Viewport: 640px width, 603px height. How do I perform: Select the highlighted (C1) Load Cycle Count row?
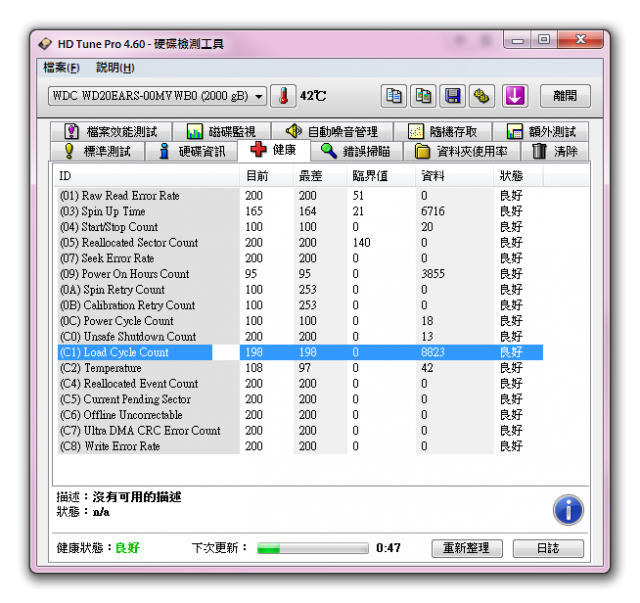coord(300,352)
